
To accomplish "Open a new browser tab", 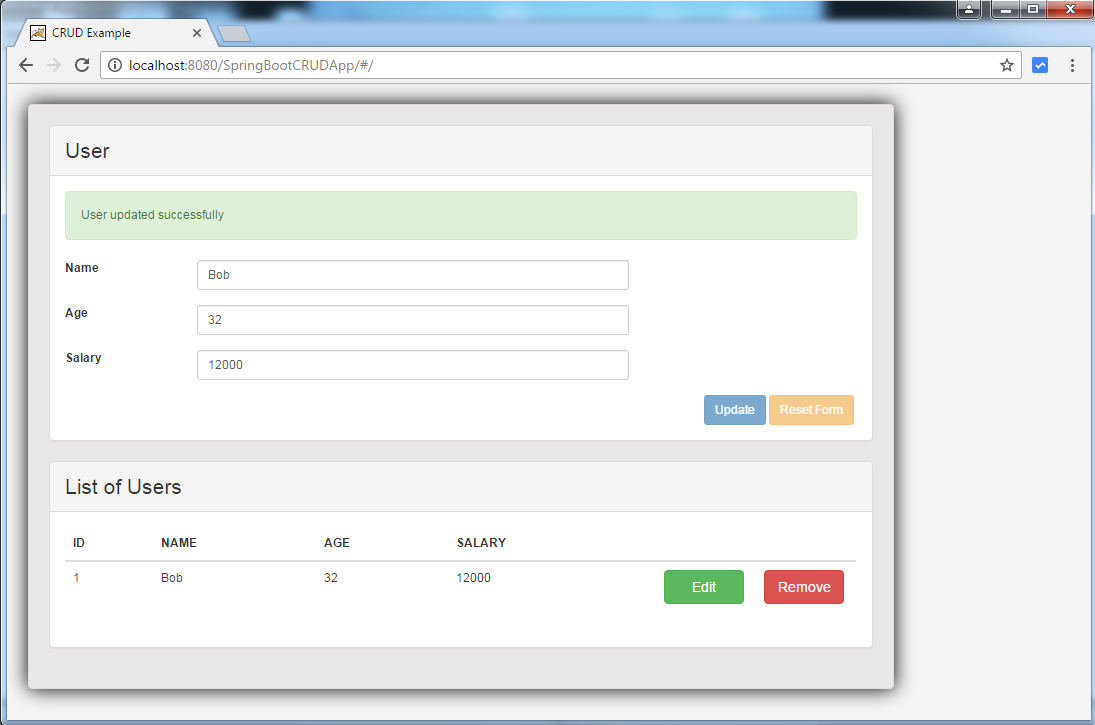I will (x=233, y=32).
